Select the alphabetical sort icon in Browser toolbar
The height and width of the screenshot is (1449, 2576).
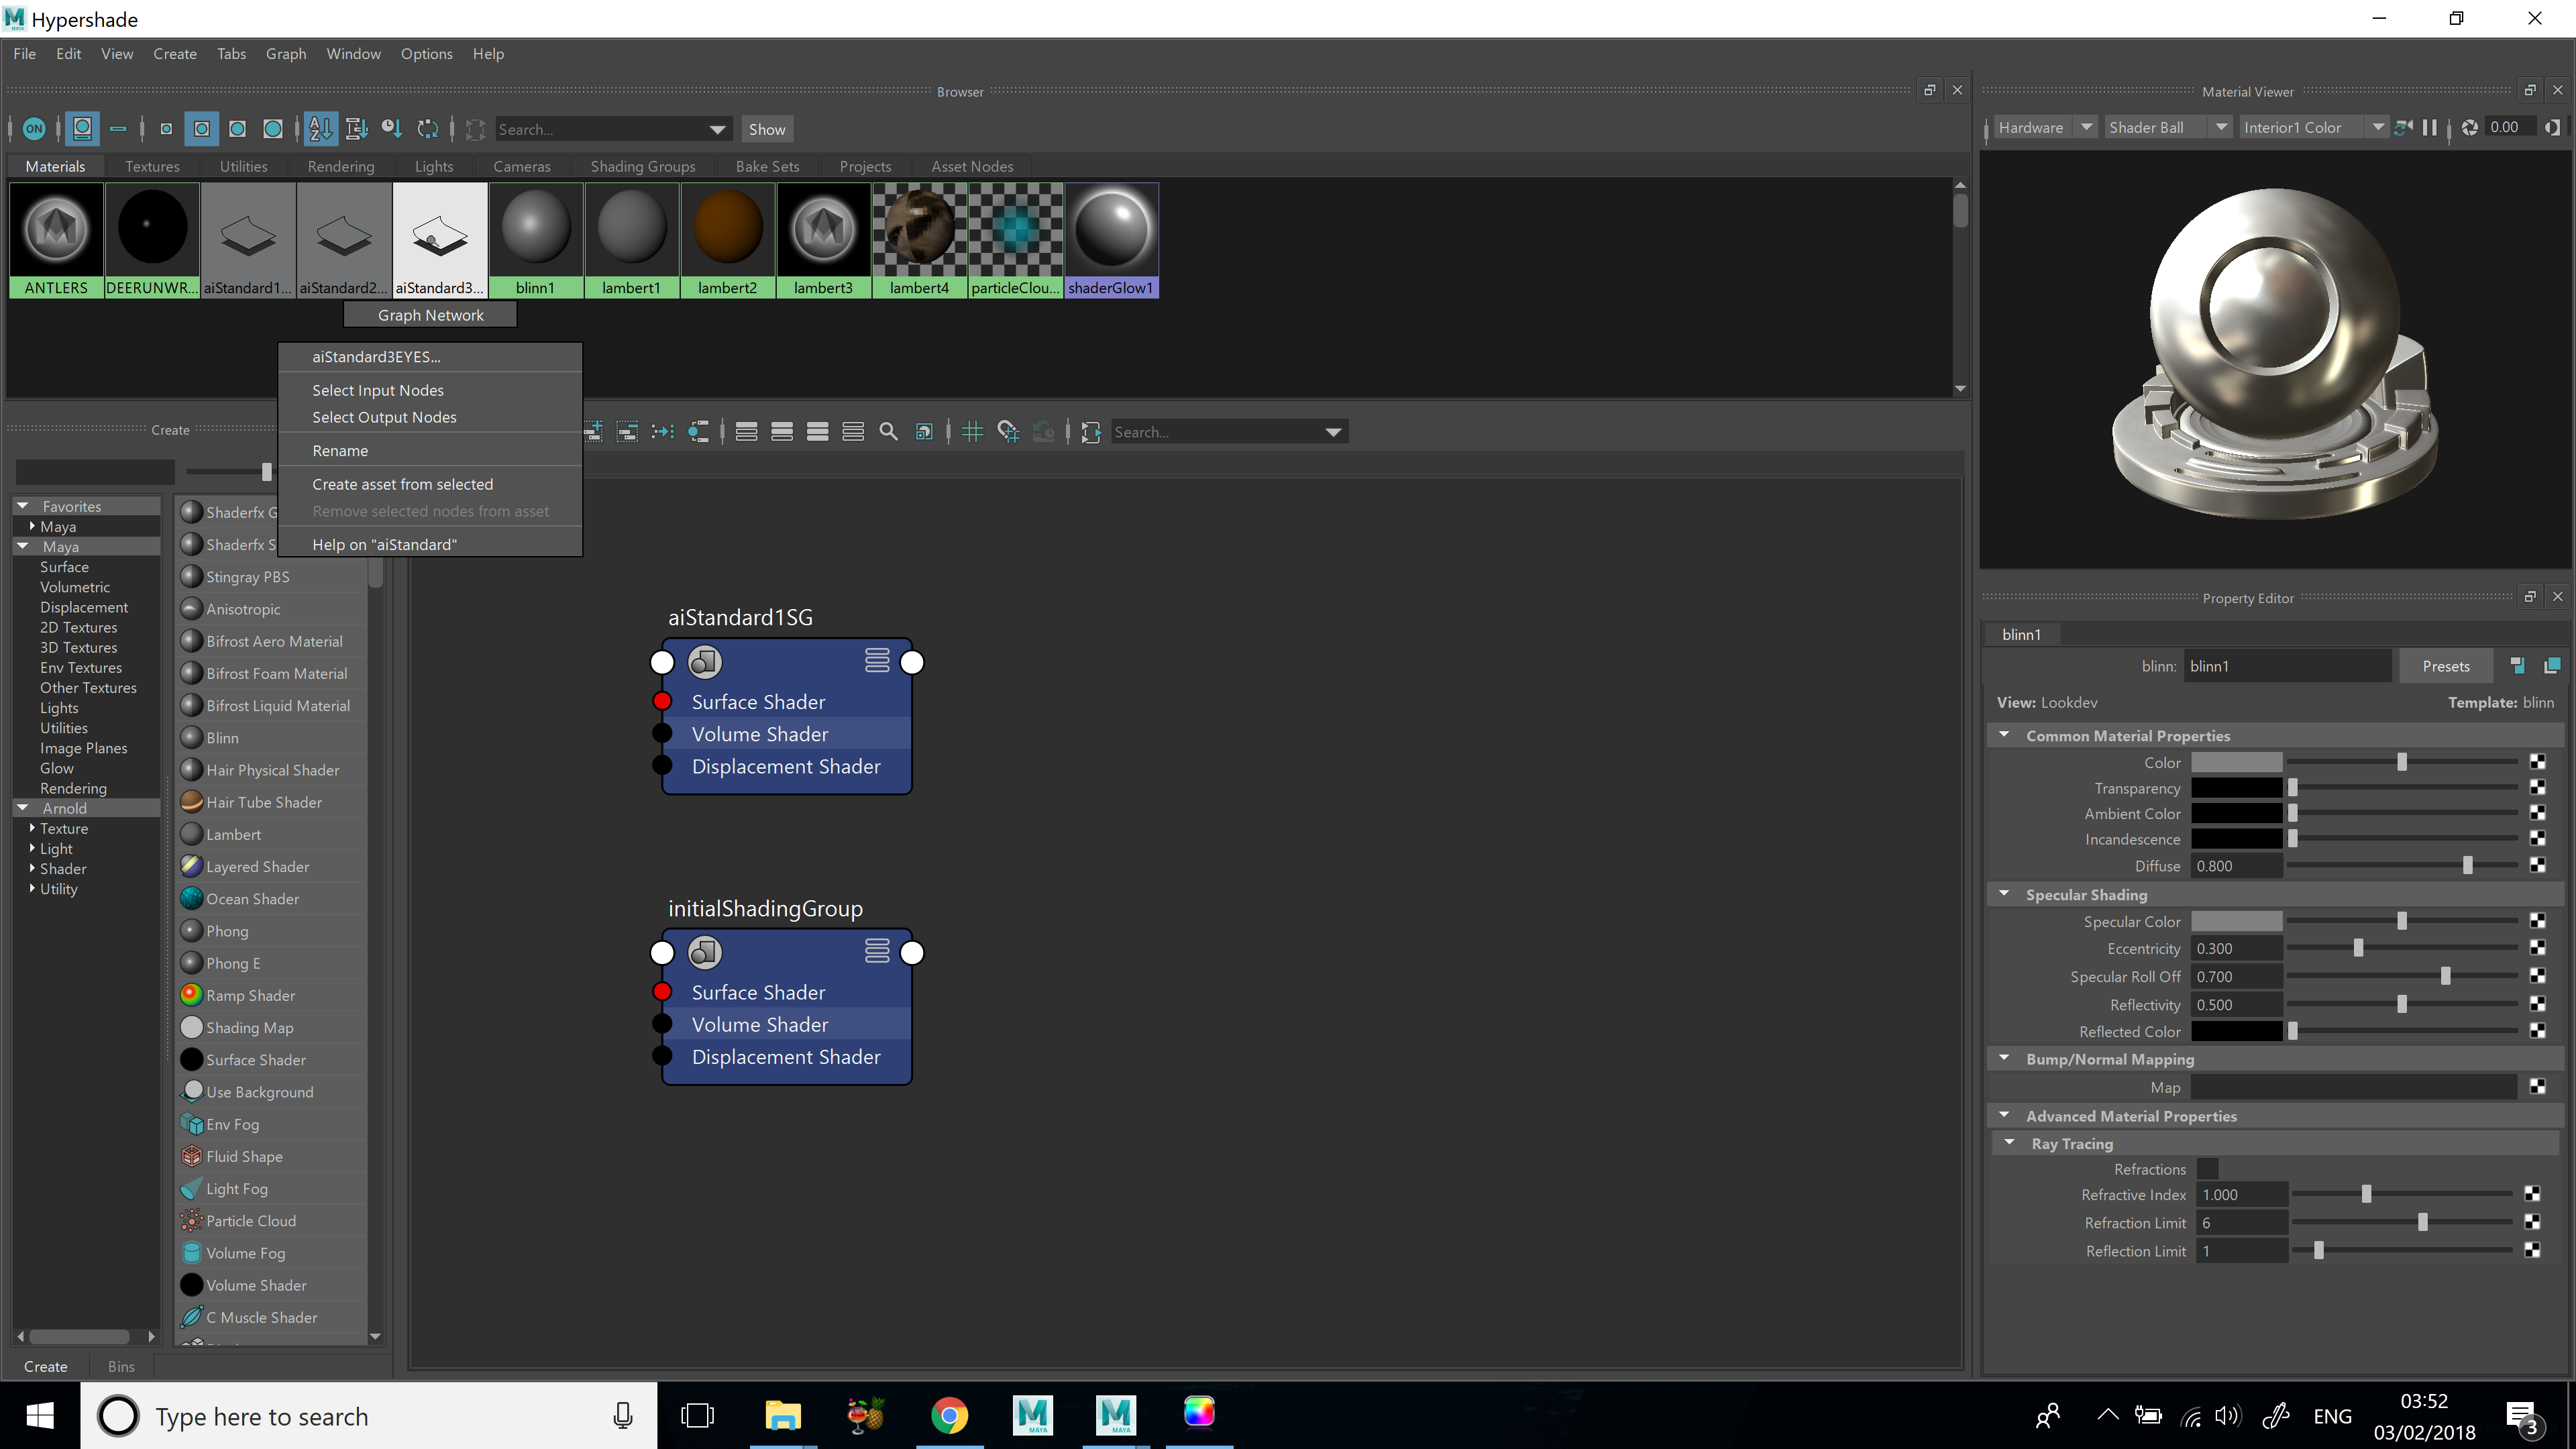pos(320,129)
